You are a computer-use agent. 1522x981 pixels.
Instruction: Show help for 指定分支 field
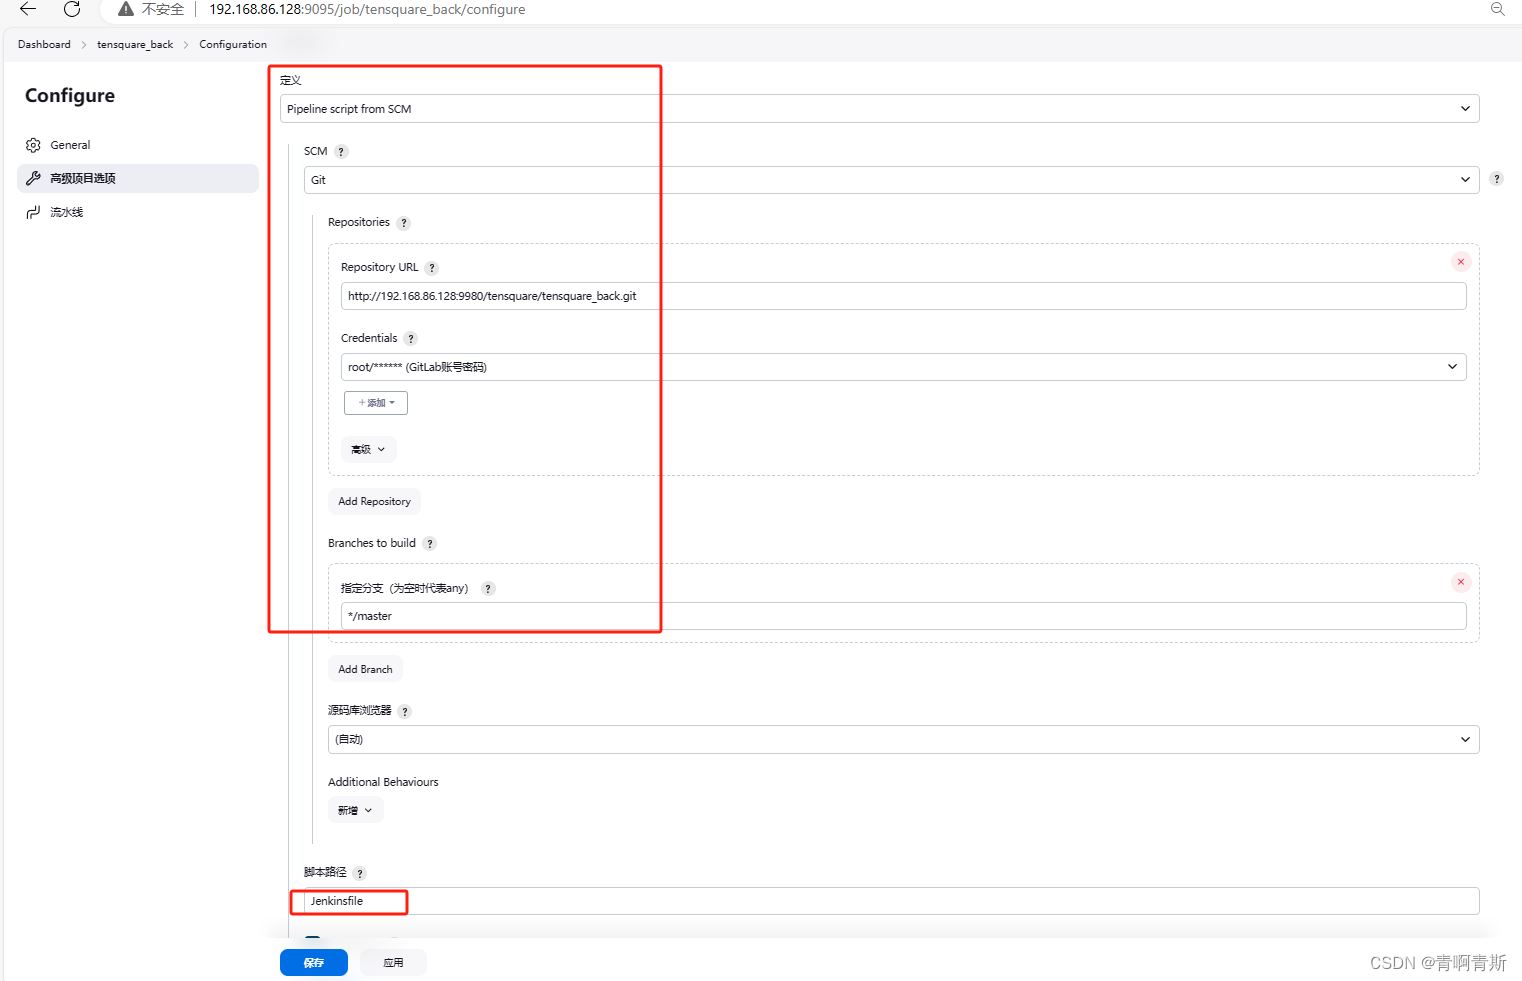tap(488, 589)
